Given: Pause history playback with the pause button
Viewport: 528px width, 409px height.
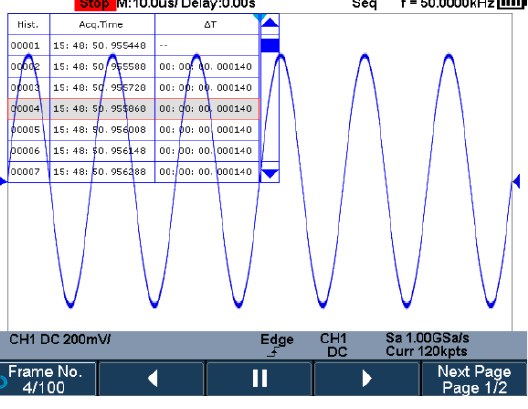Looking at the screenshot, I should pyautogui.click(x=260, y=378).
